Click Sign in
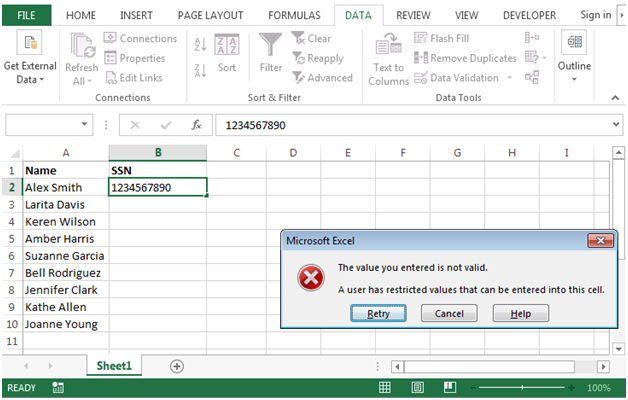This screenshot has height=400, width=628. (596, 15)
